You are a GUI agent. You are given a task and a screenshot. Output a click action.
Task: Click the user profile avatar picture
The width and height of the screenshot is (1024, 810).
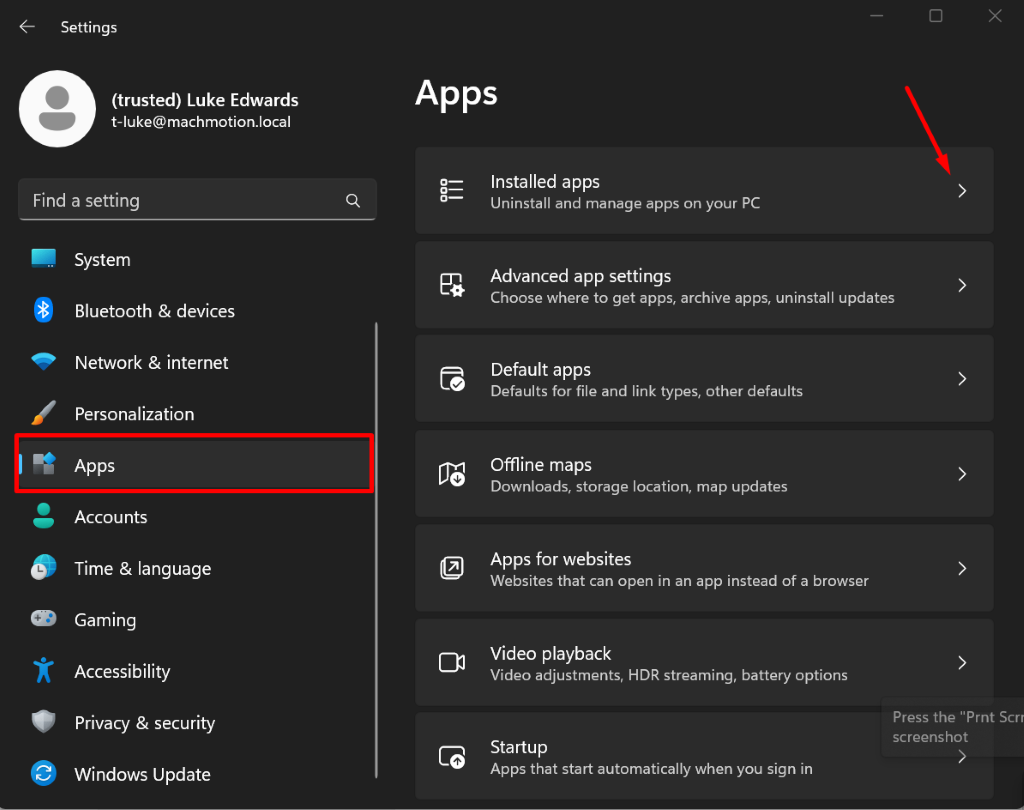pos(58,109)
